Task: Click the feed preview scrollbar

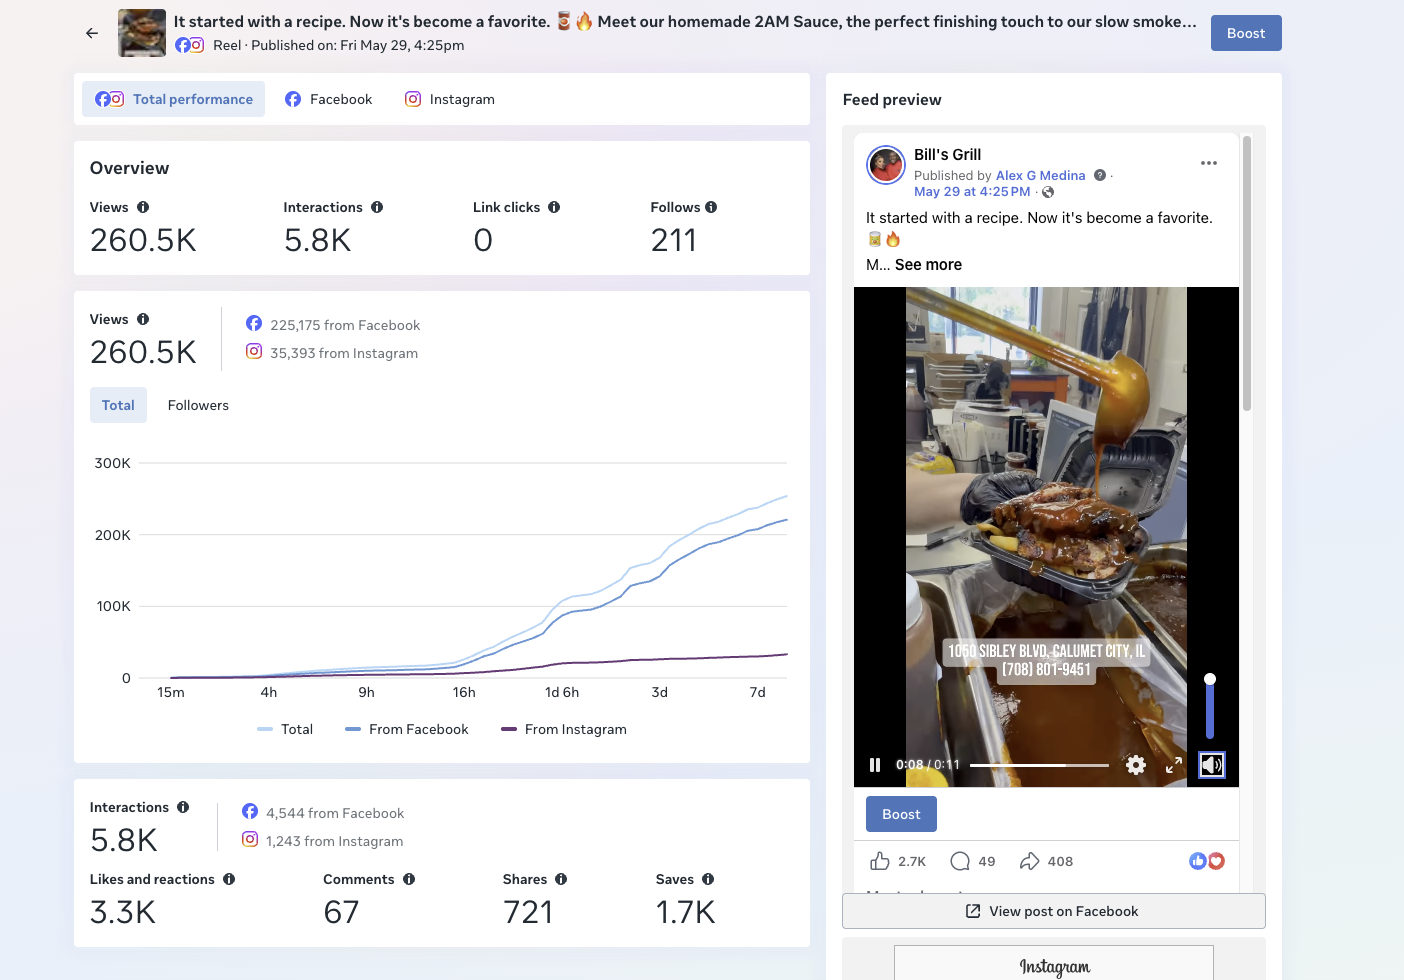Action: pyautogui.click(x=1247, y=273)
